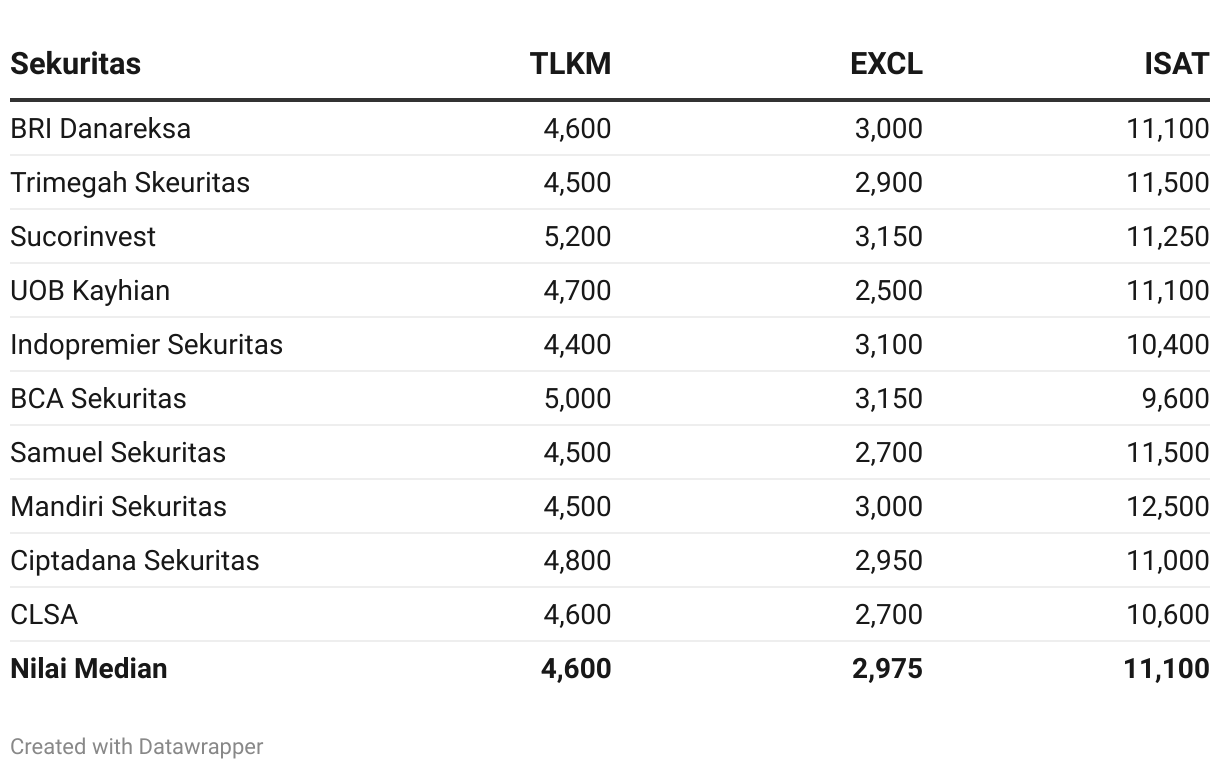
Task: Click the Sekuritas column header
Action: coord(75,63)
